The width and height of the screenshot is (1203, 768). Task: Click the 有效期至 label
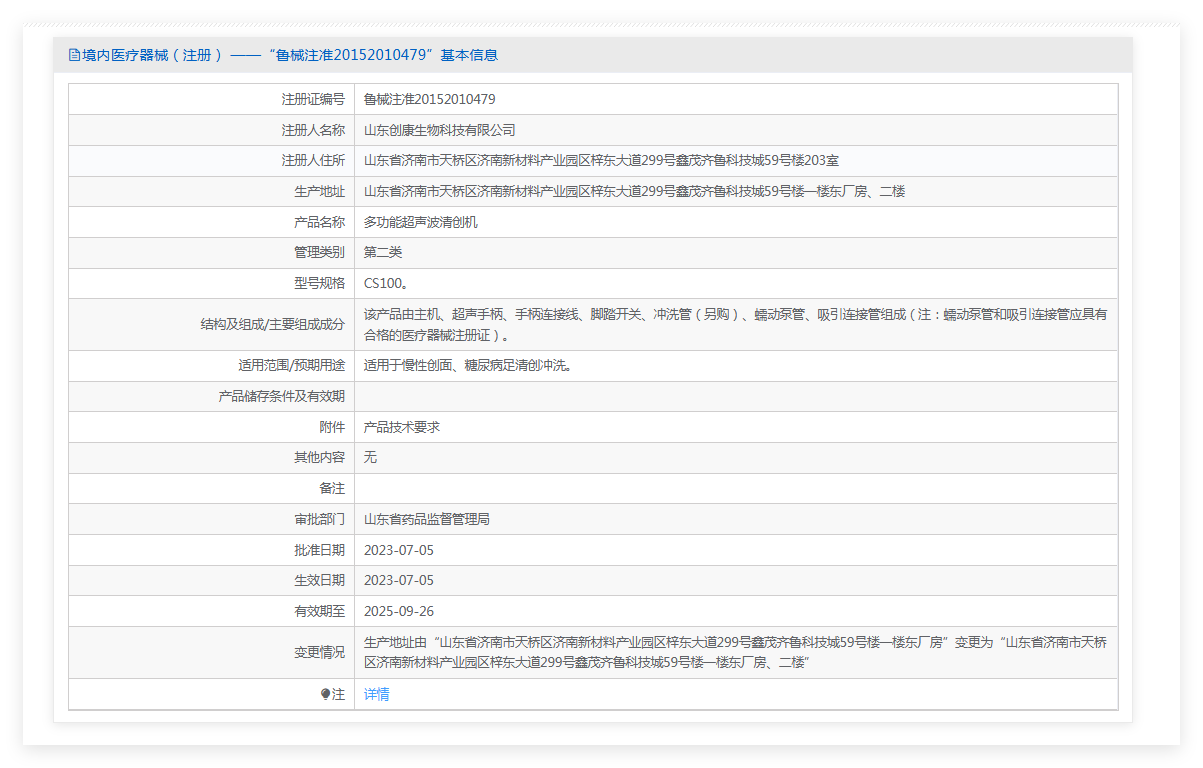[319, 611]
